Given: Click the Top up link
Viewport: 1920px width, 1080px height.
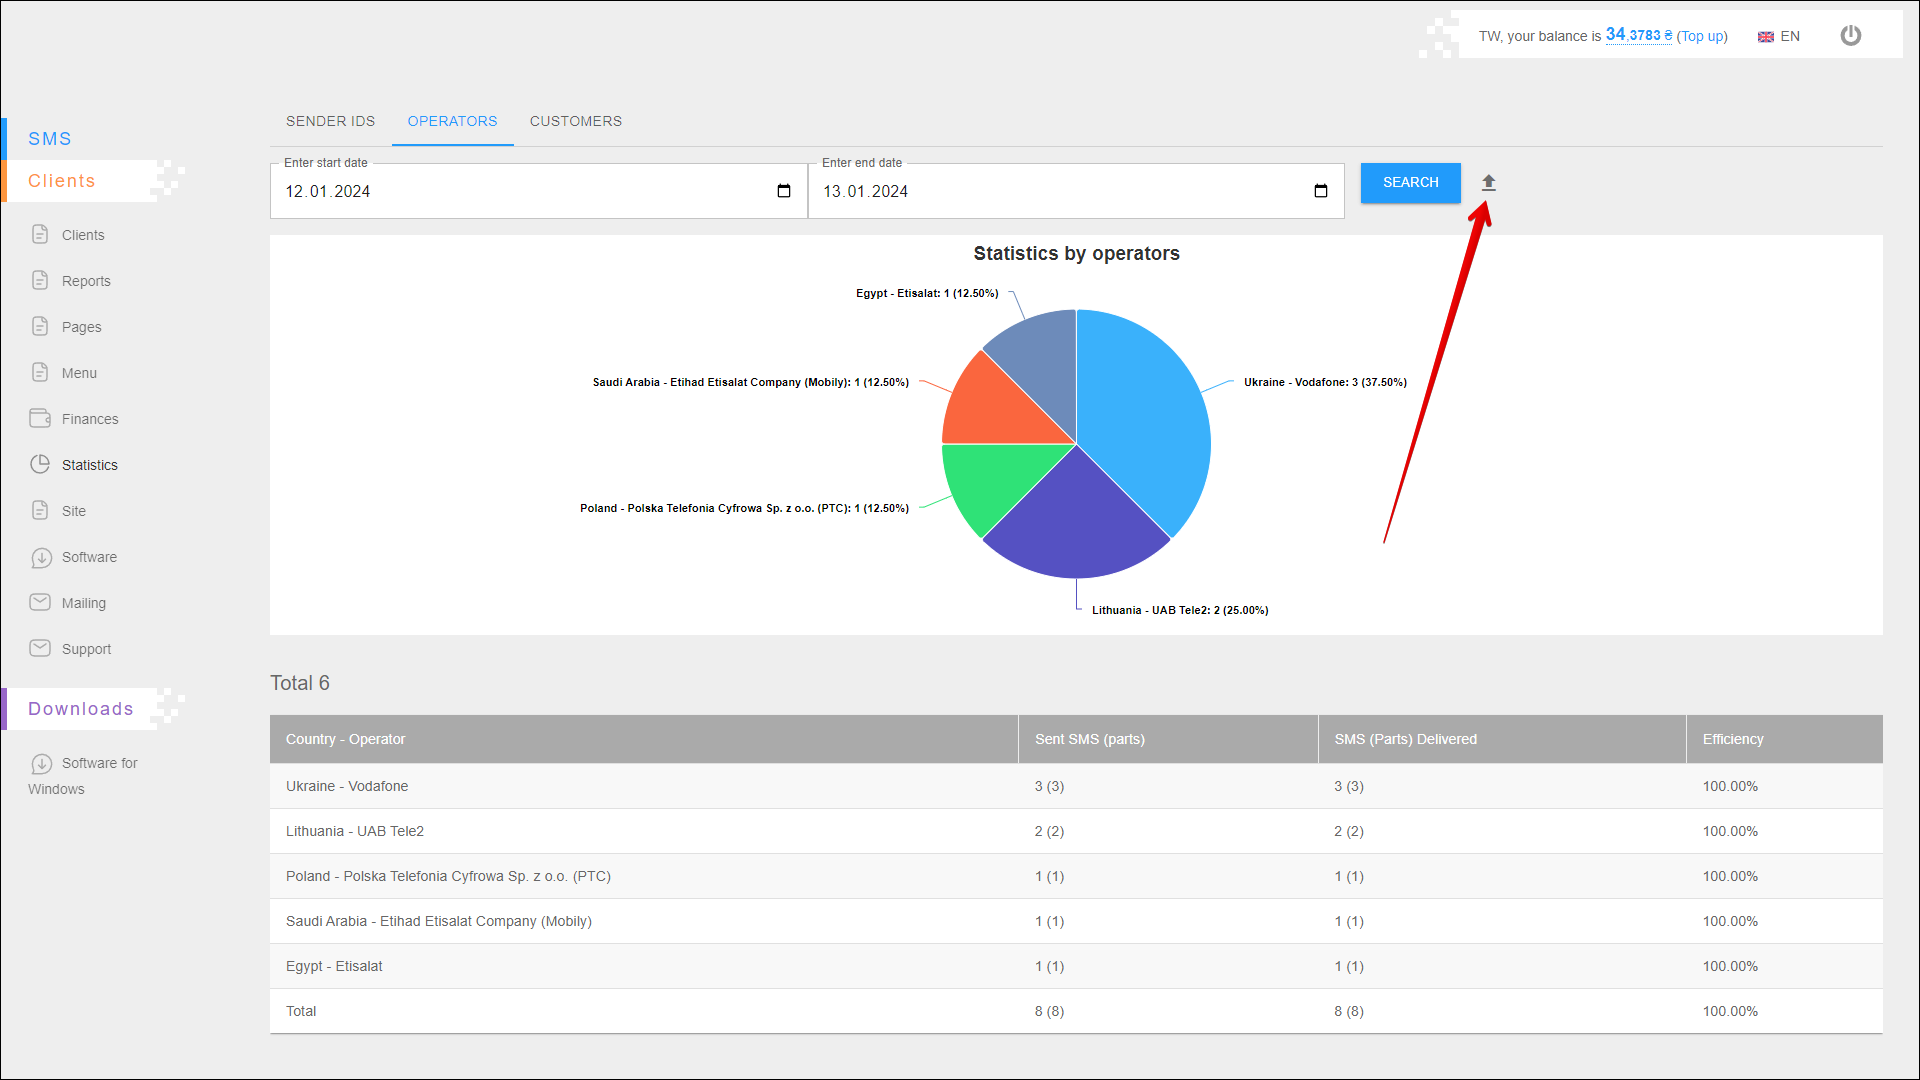Looking at the screenshot, I should pos(1702,36).
